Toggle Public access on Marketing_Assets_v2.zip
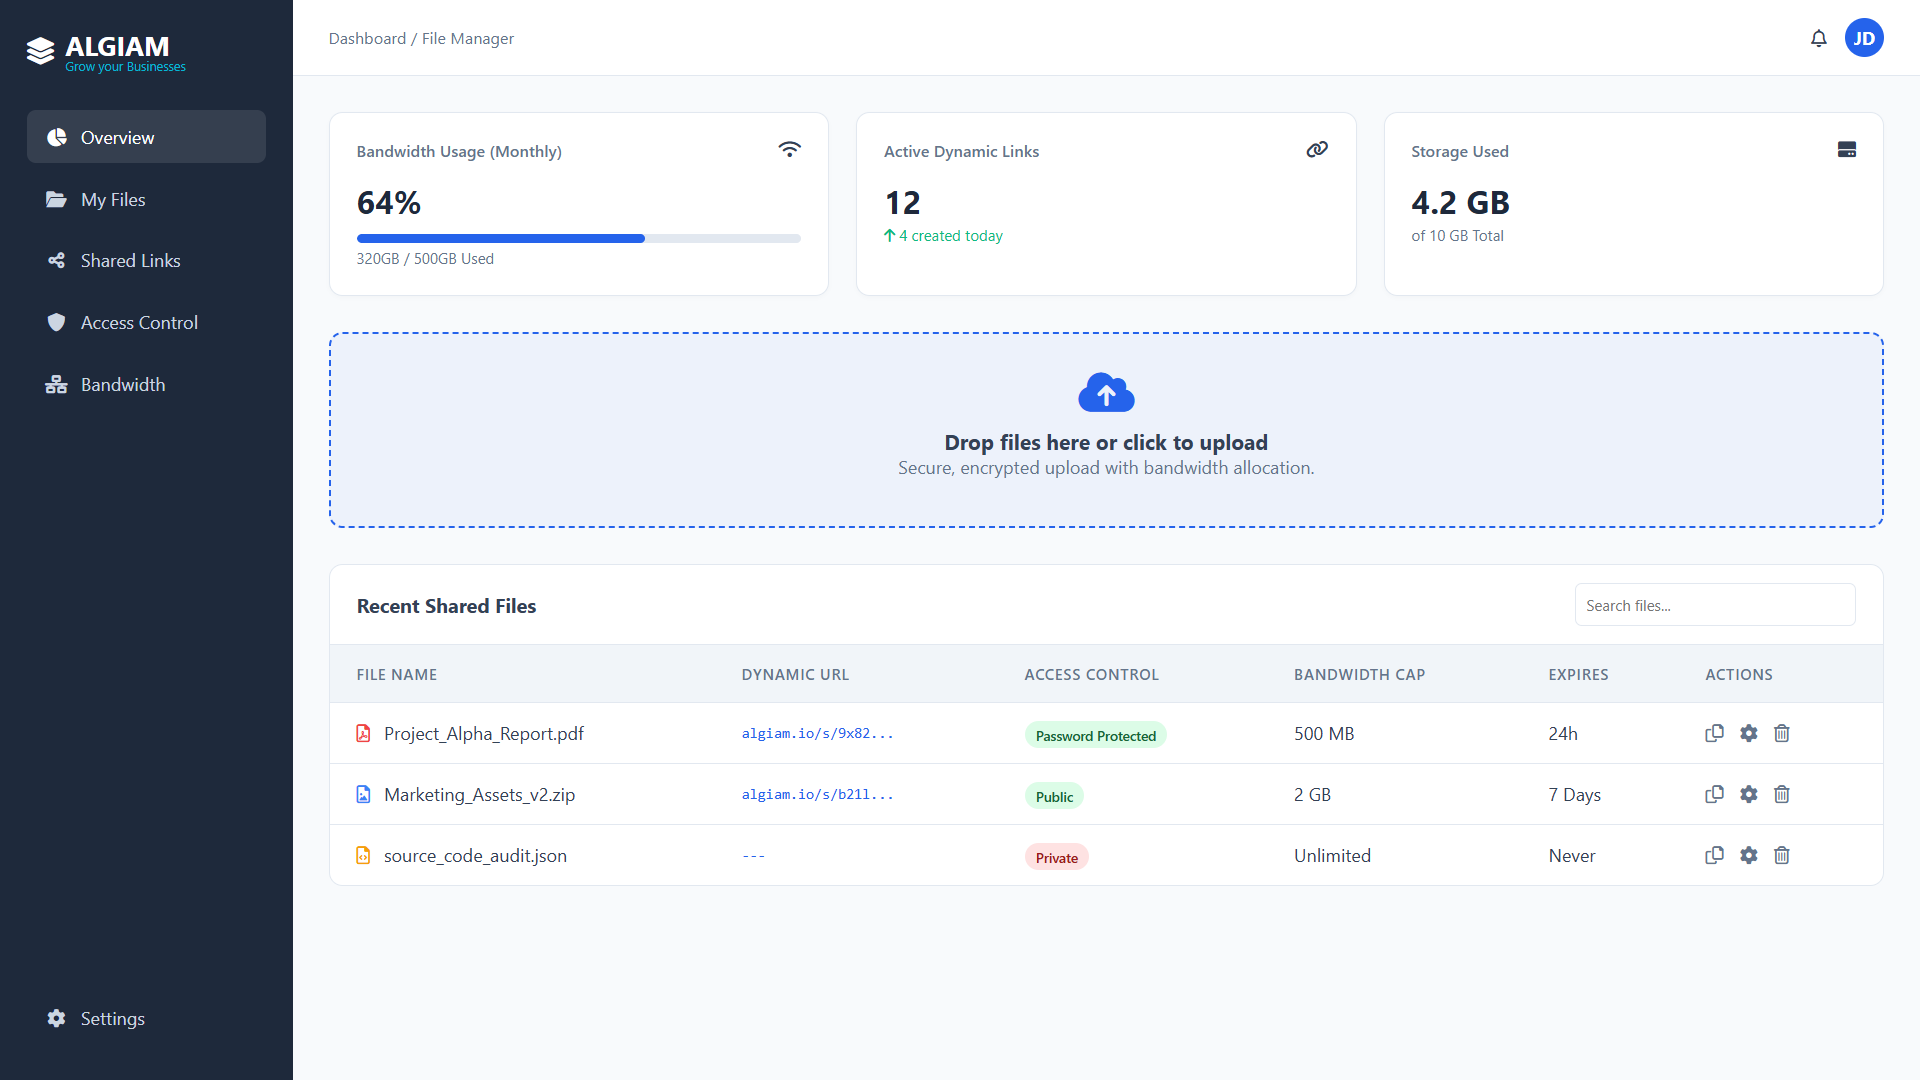Viewport: 1920px width, 1080px height. (1053, 796)
